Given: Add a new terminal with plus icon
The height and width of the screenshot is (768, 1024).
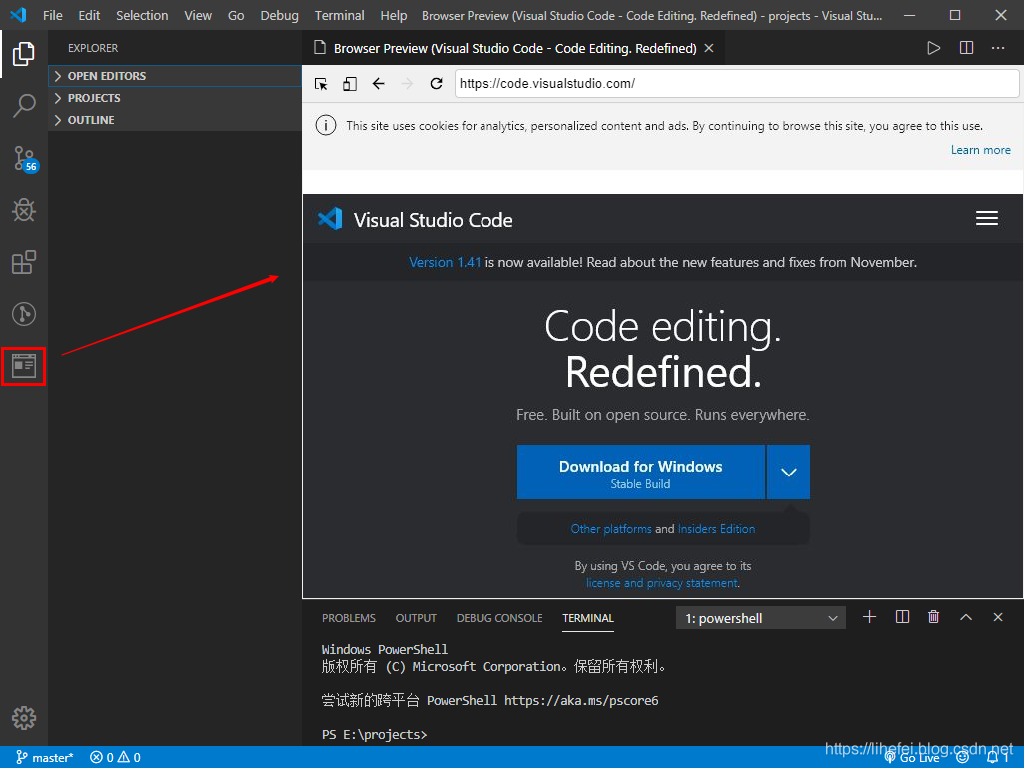Looking at the screenshot, I should (869, 617).
